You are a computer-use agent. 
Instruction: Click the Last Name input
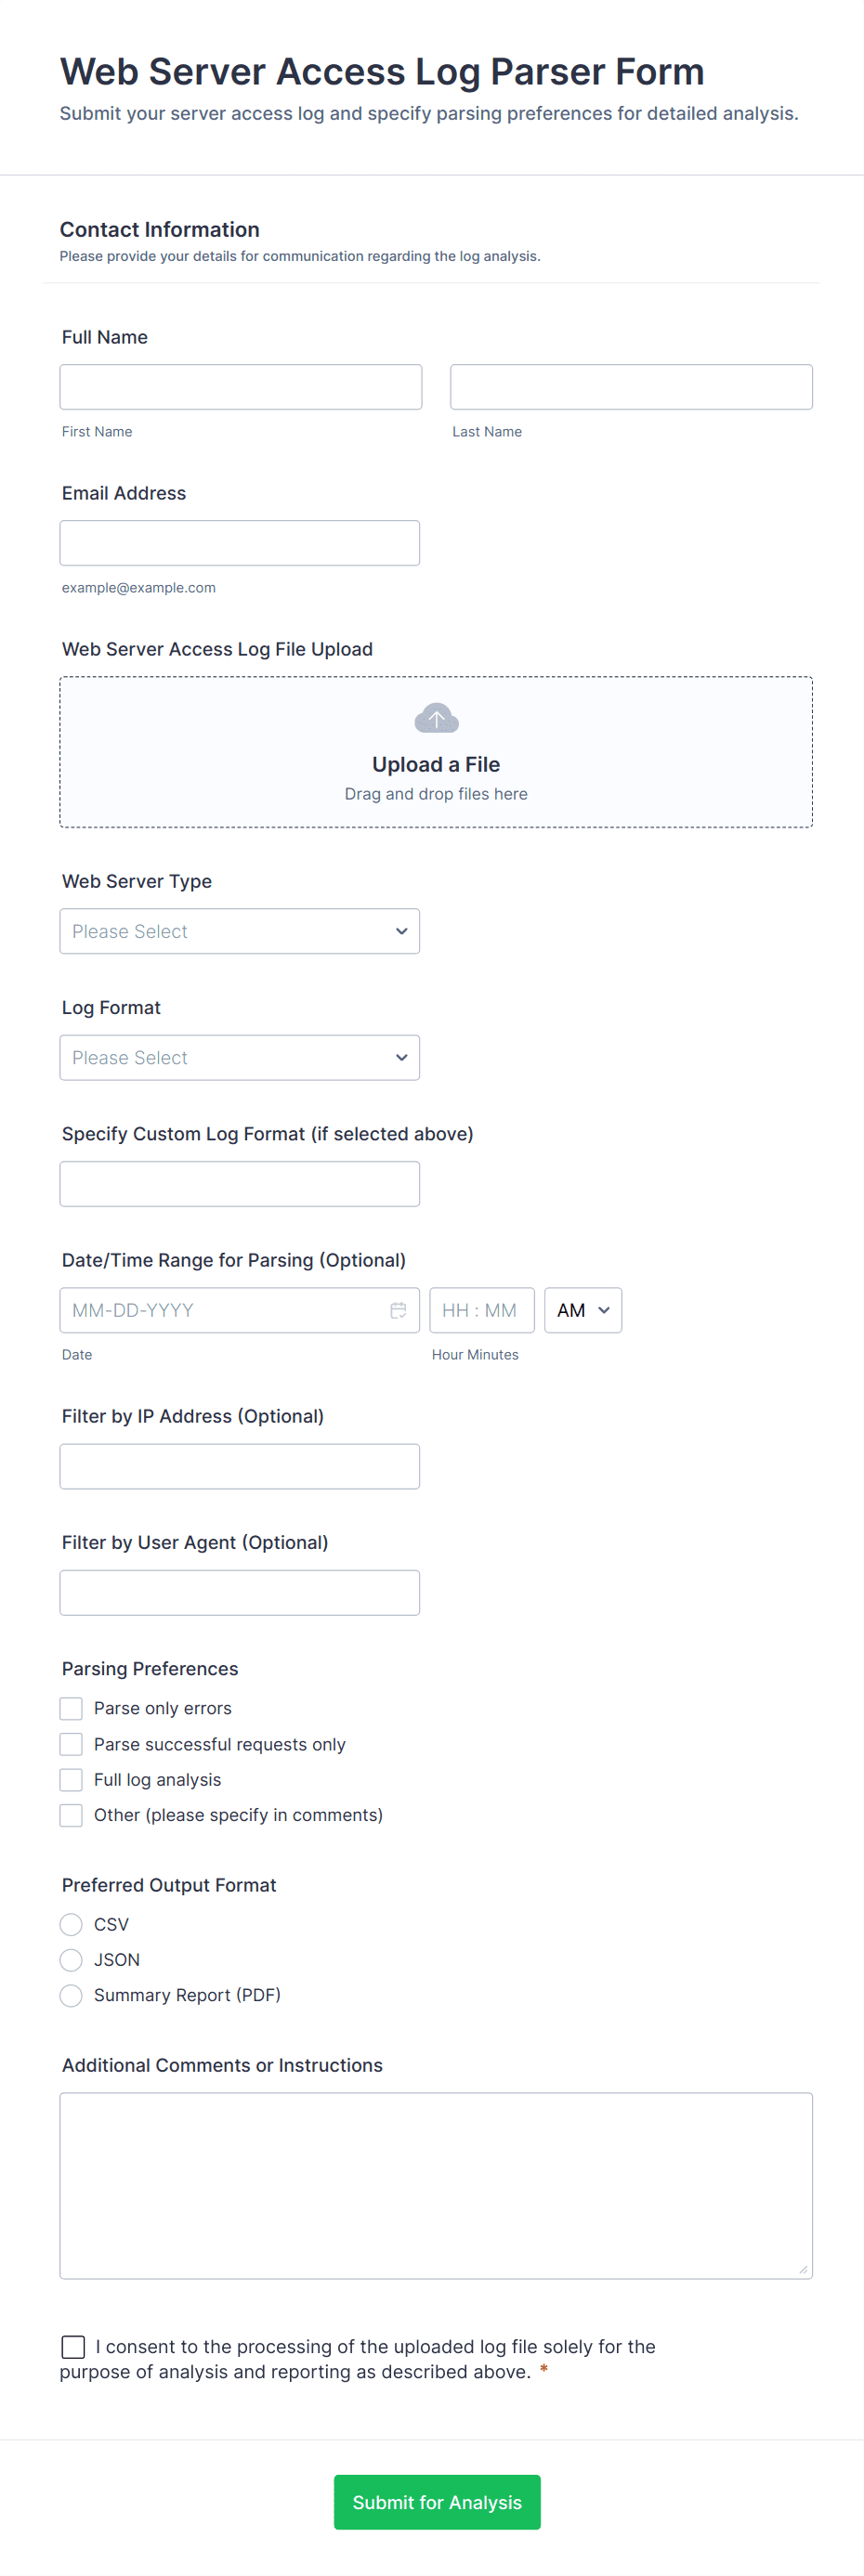(x=631, y=387)
